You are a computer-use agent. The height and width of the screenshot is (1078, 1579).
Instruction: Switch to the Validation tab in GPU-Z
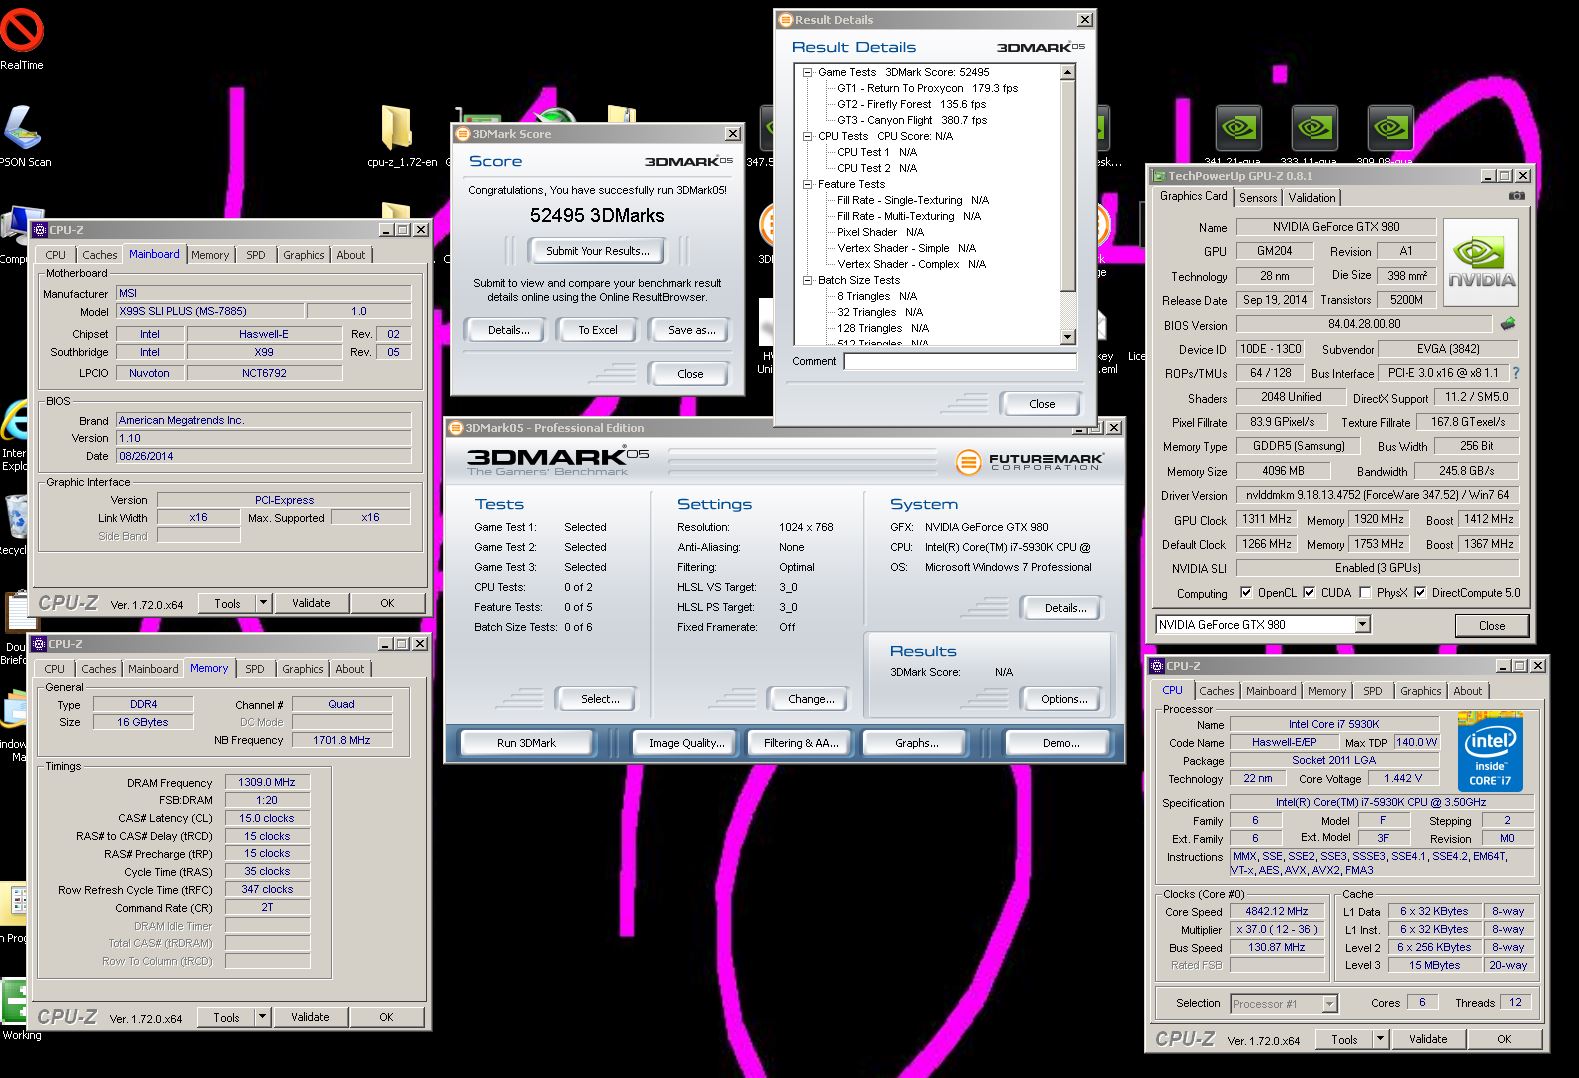point(1311,198)
